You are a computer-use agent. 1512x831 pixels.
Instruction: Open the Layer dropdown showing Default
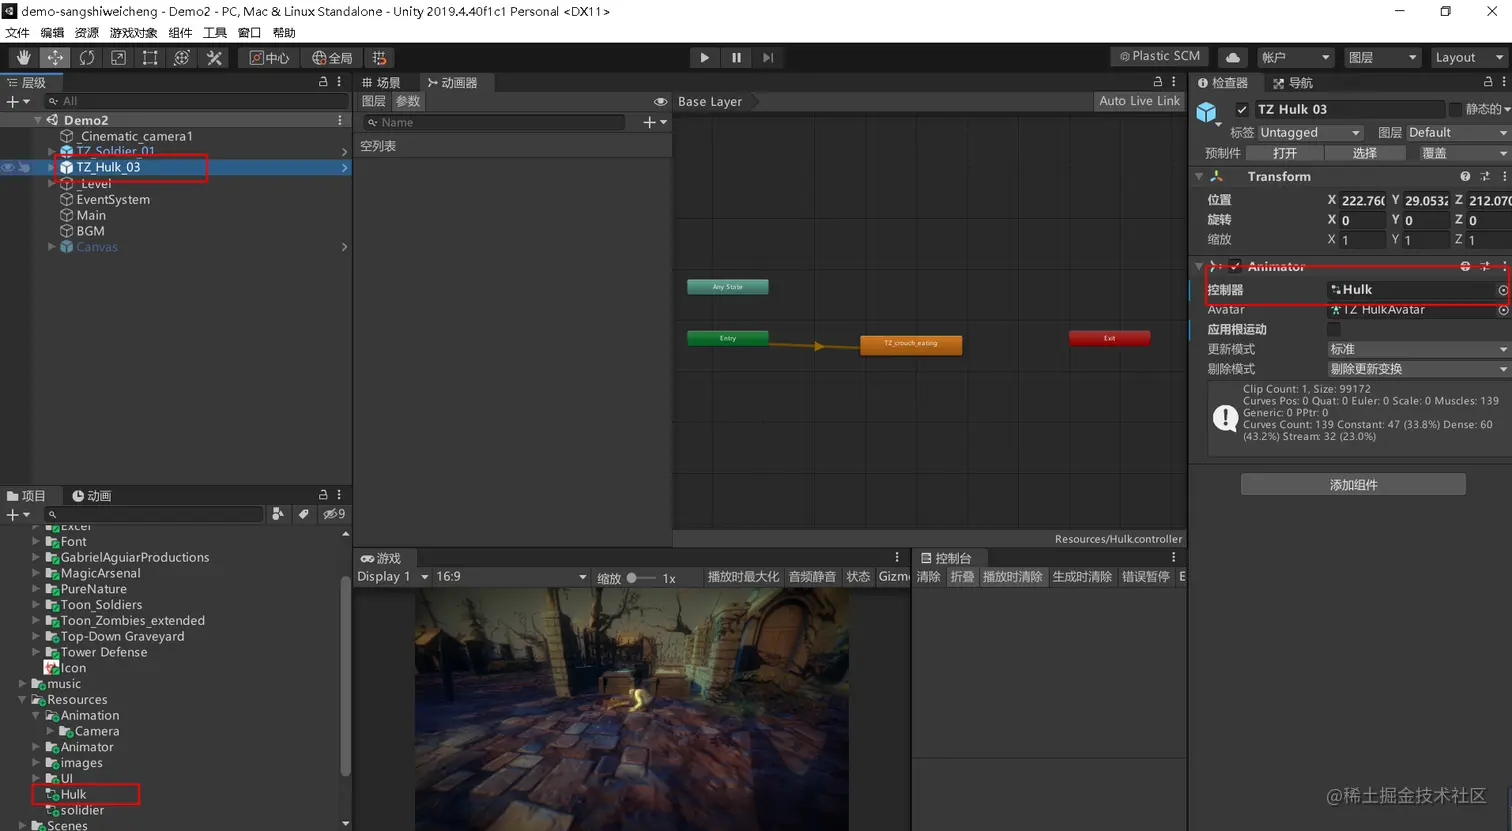[1458, 132]
